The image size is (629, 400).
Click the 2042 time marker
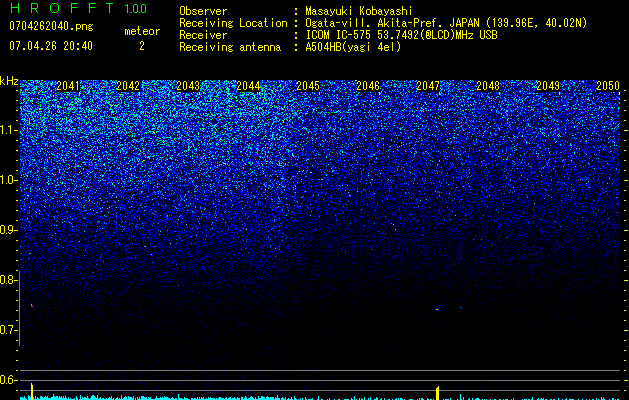128,86
